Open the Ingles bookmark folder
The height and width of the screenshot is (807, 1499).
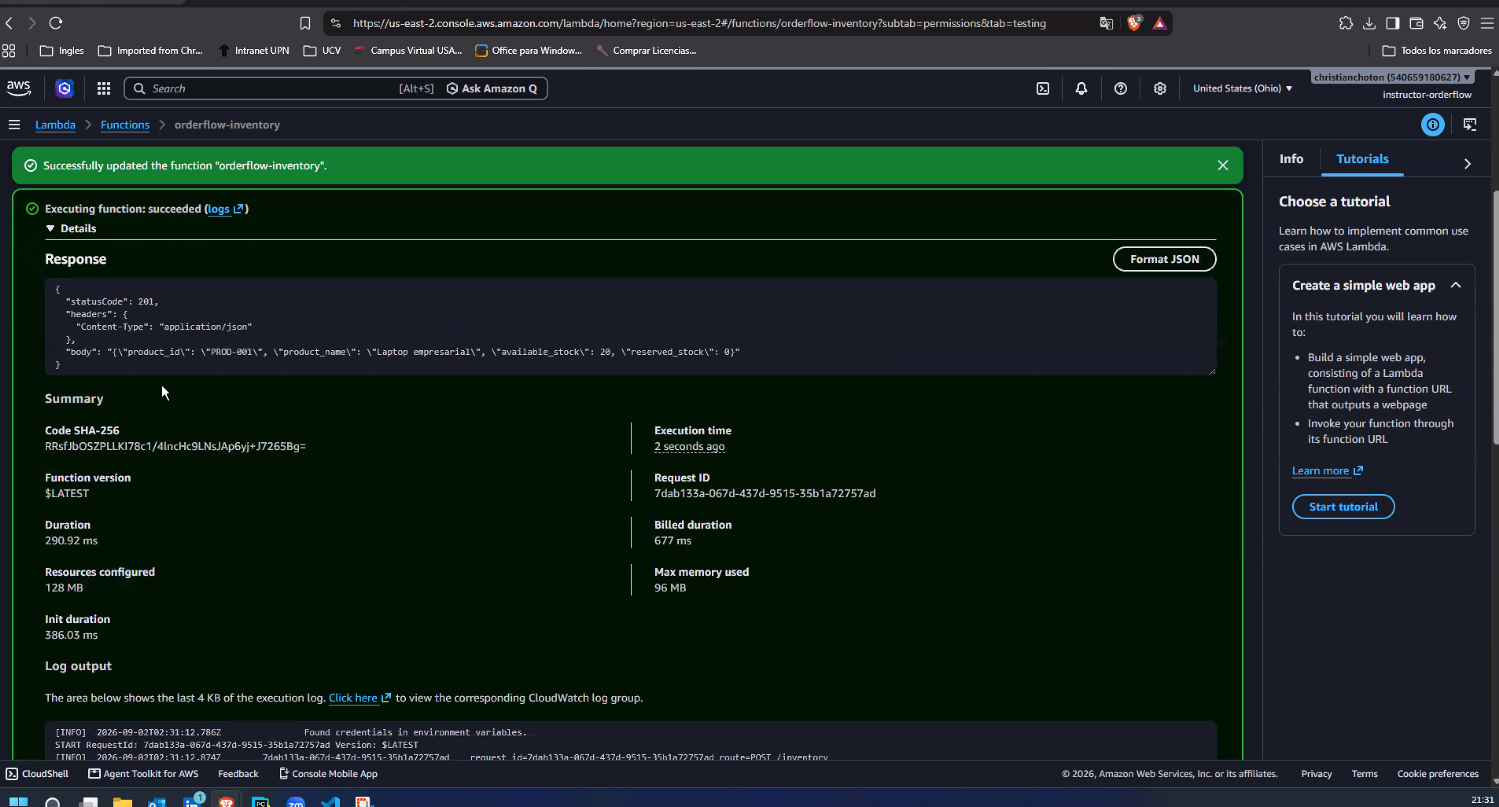(x=62, y=50)
